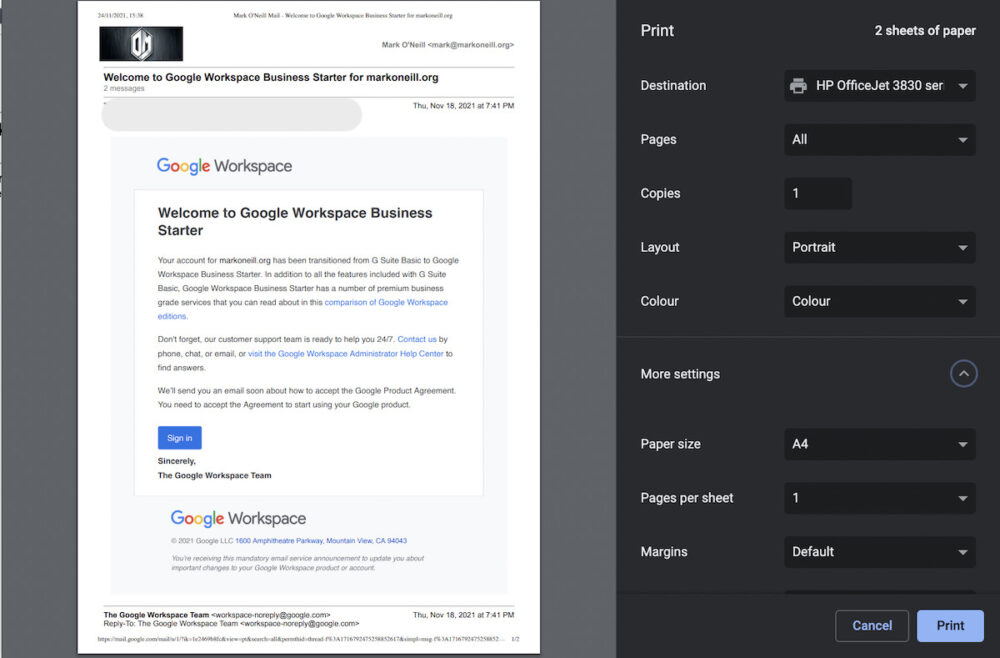Click the Google Workspace logo above the welcome card
The image size is (1000, 658).
point(224,166)
